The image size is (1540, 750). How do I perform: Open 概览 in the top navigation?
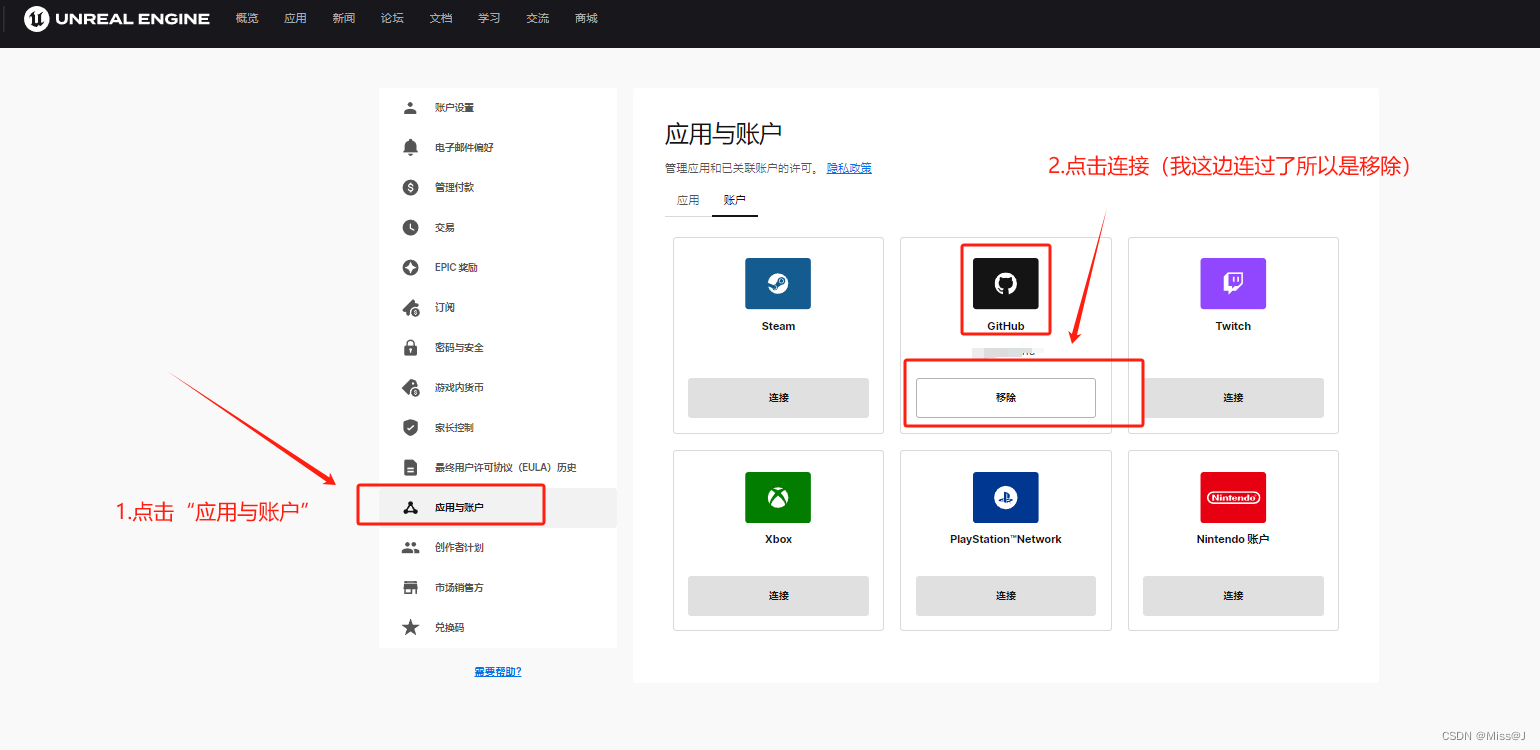point(247,18)
